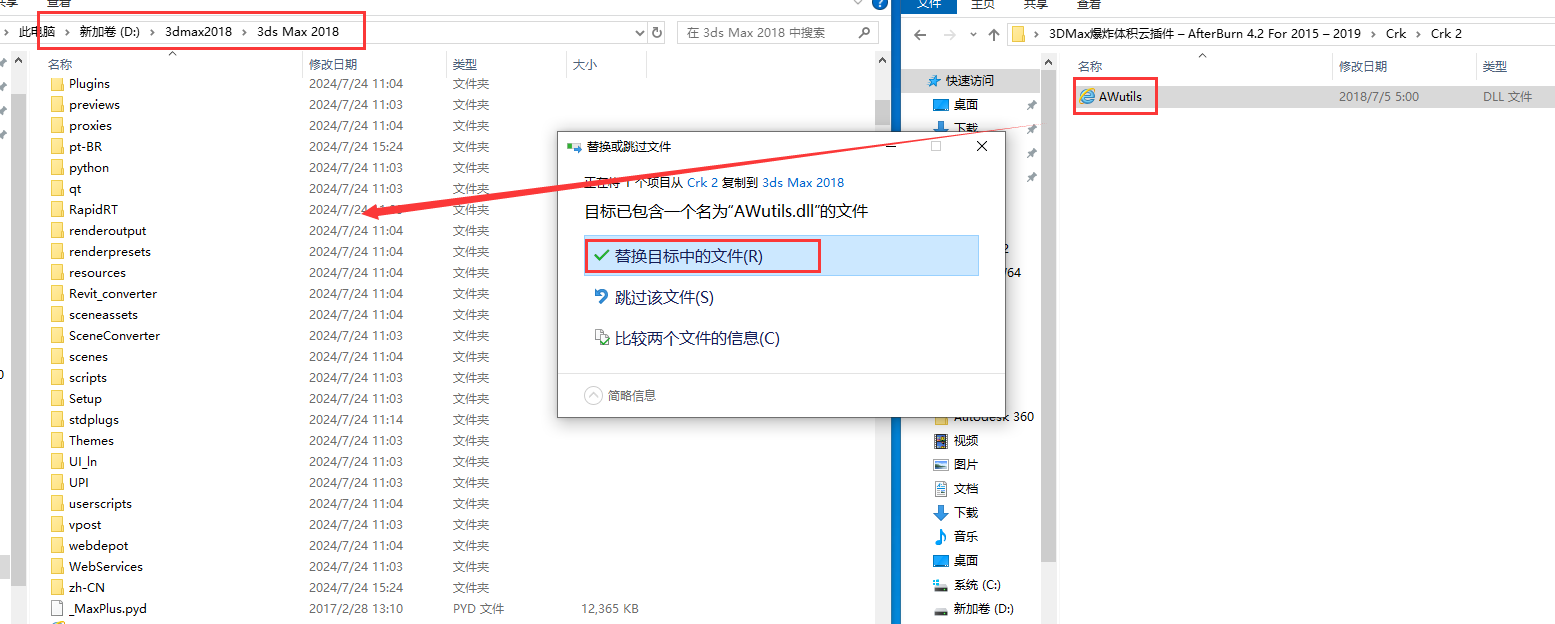Sort by 大小 column in 3ds Max 2018 window
The image size is (1555, 624).
(x=584, y=65)
